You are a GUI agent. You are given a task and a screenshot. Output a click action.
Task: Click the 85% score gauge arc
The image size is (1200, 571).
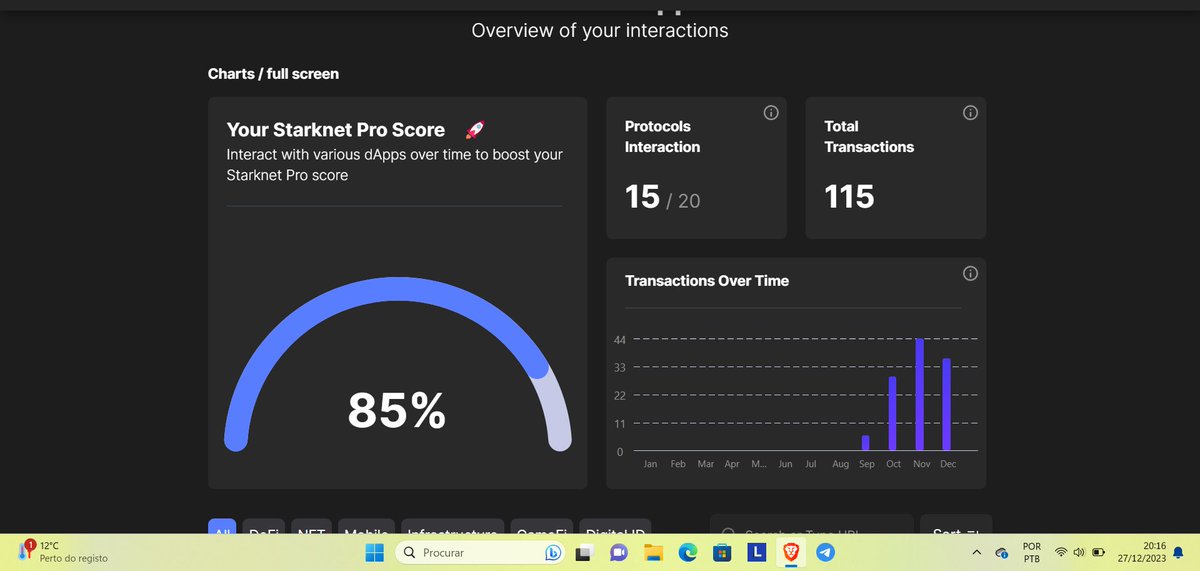click(x=398, y=288)
